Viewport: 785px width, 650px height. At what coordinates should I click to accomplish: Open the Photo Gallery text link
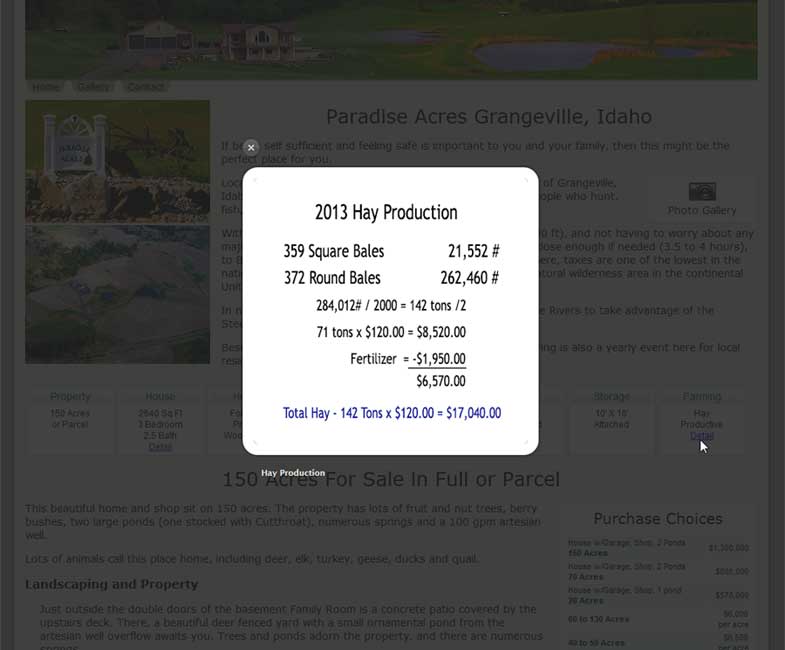(x=702, y=210)
